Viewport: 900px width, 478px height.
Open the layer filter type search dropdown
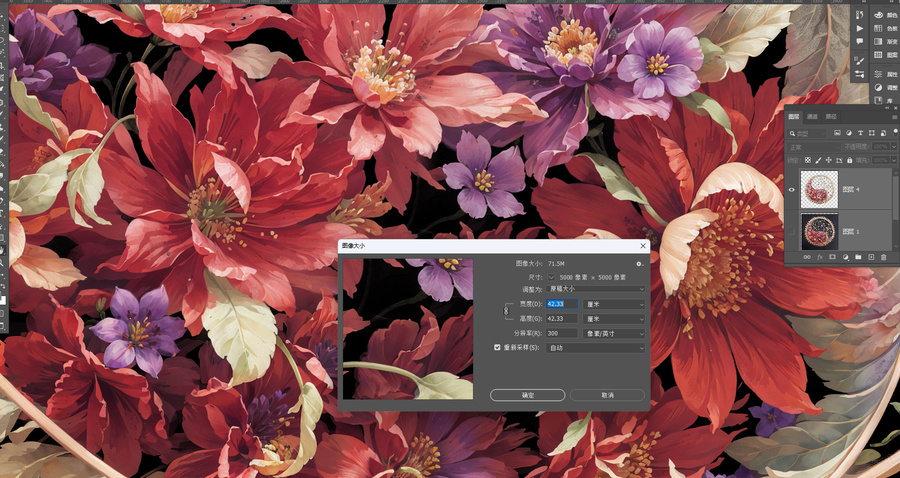point(808,133)
